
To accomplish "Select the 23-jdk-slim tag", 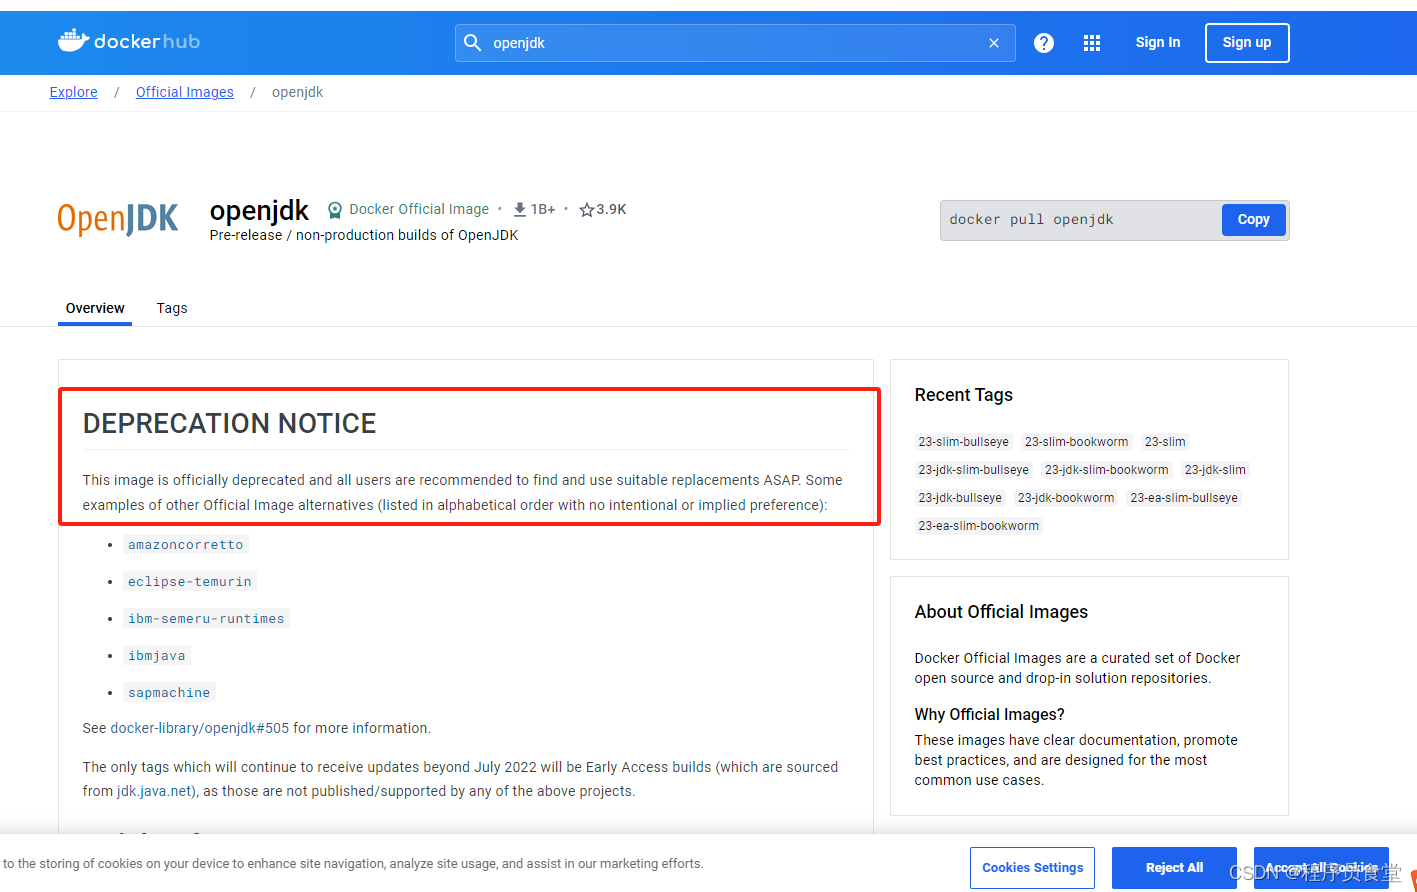I will (x=1215, y=470).
